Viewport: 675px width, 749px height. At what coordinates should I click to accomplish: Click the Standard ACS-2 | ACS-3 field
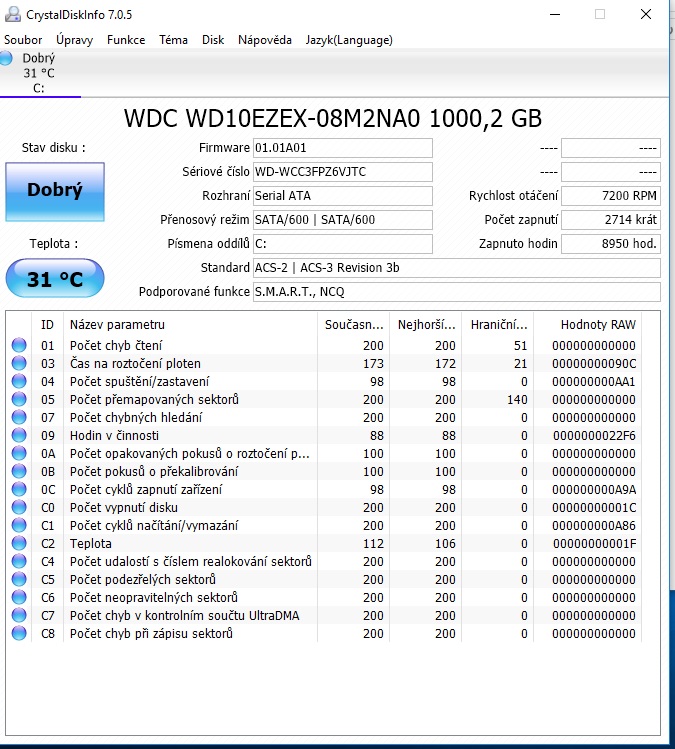457,268
